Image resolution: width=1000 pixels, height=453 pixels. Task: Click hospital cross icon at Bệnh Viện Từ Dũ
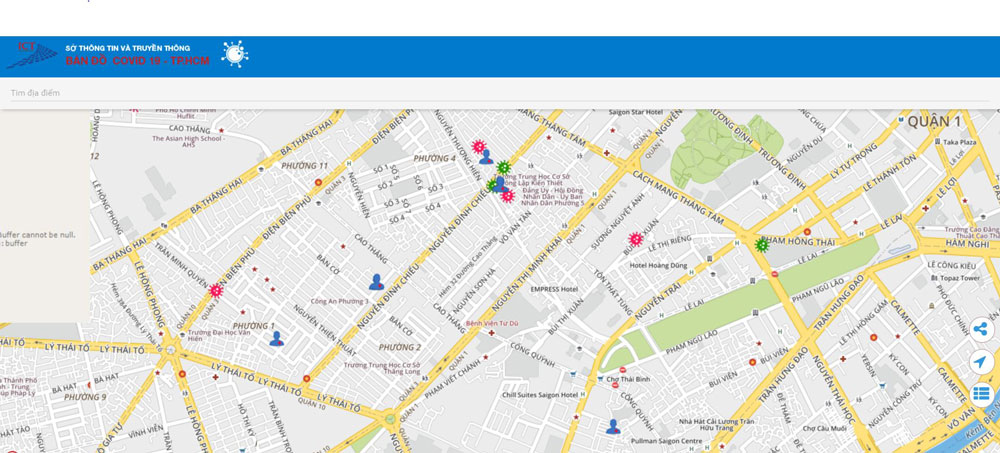coord(492,332)
